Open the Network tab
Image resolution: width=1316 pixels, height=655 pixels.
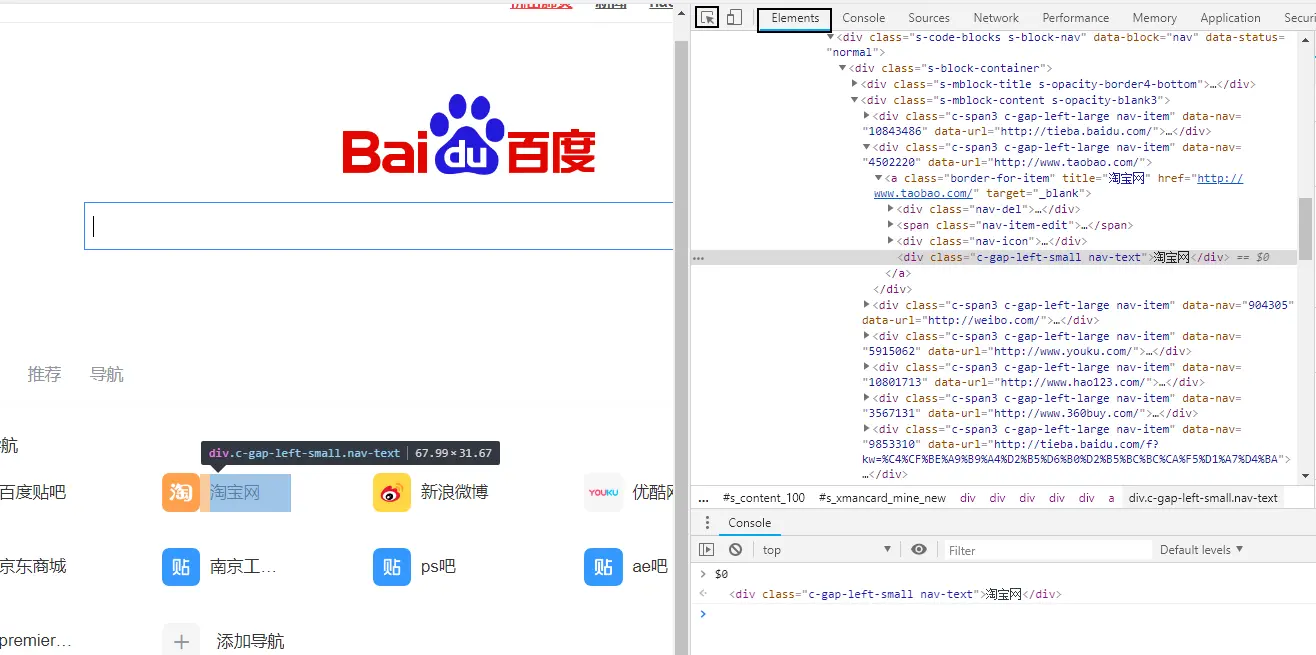pyautogui.click(x=996, y=18)
